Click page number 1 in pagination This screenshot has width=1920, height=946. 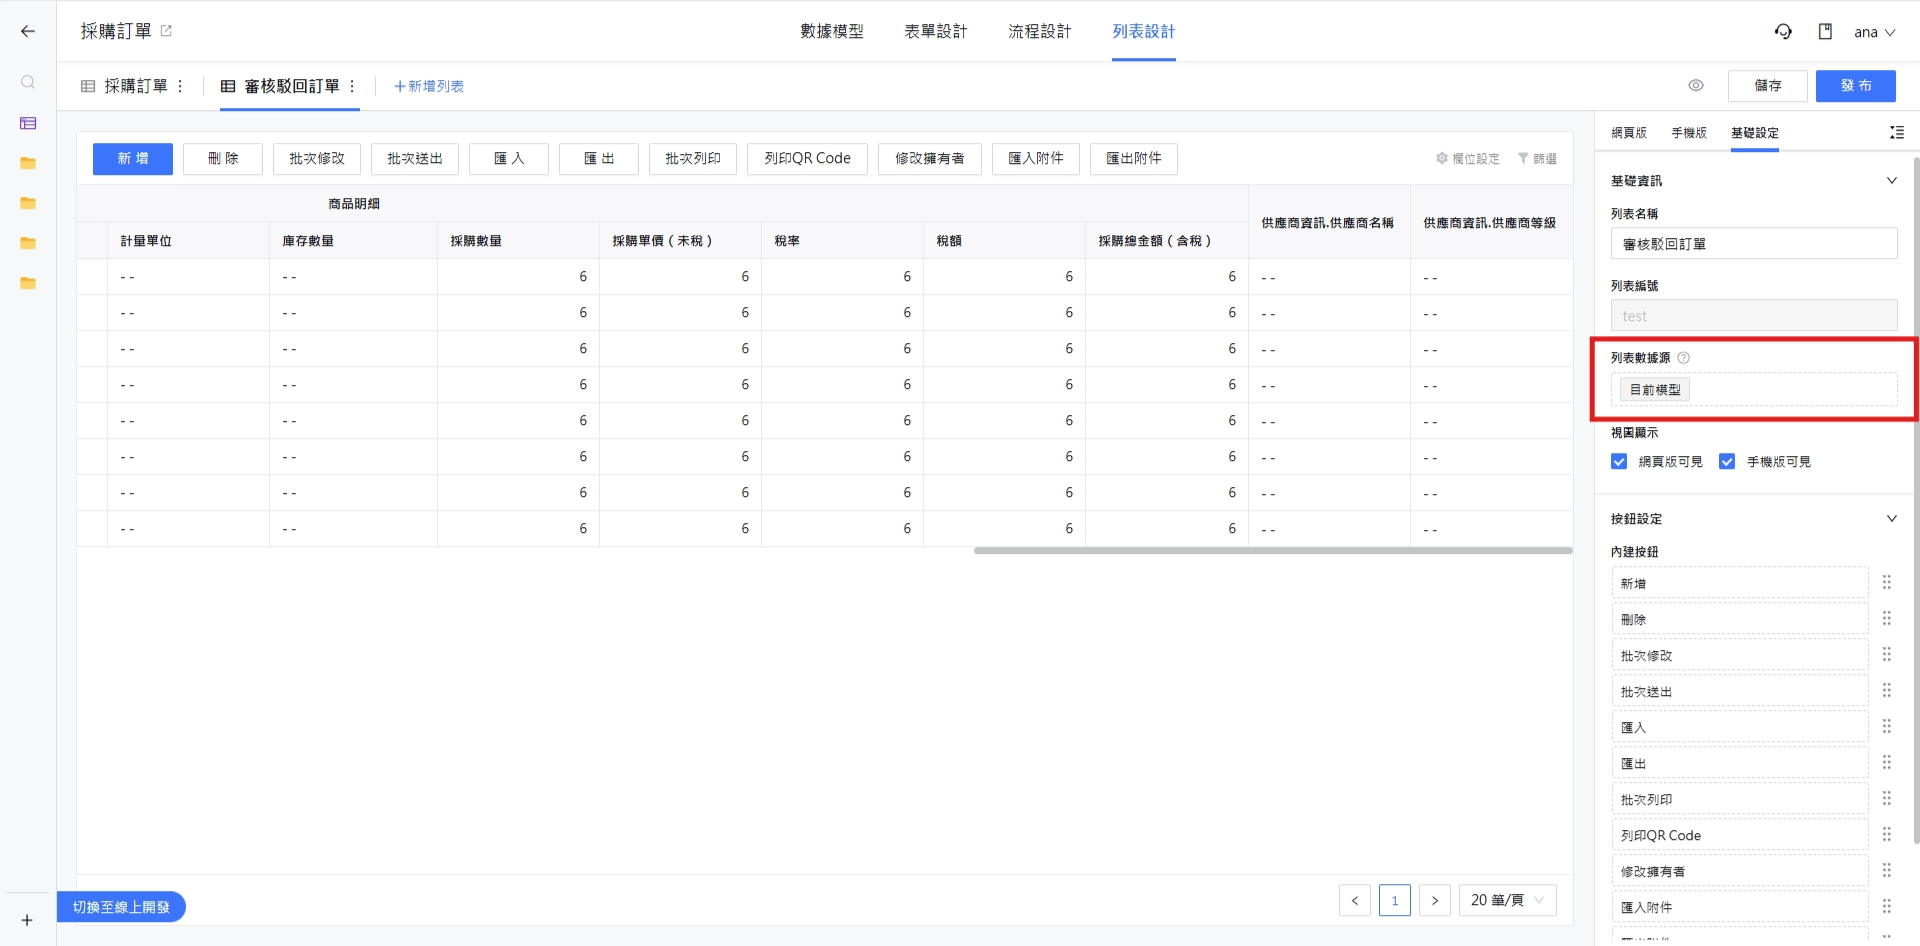[x=1395, y=900]
